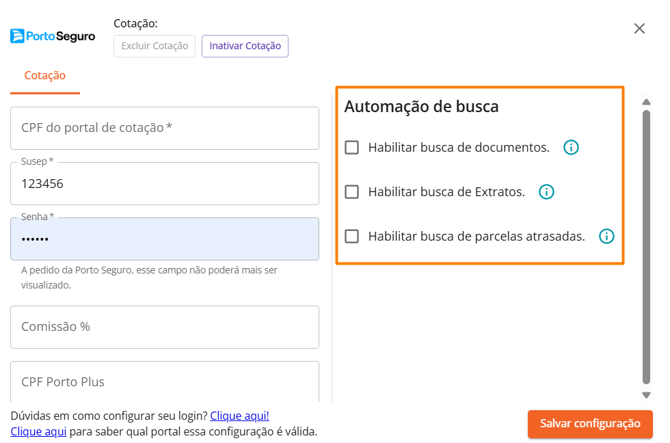Close the configuration dialog with X
Screen dimensions: 670x443
tap(639, 29)
